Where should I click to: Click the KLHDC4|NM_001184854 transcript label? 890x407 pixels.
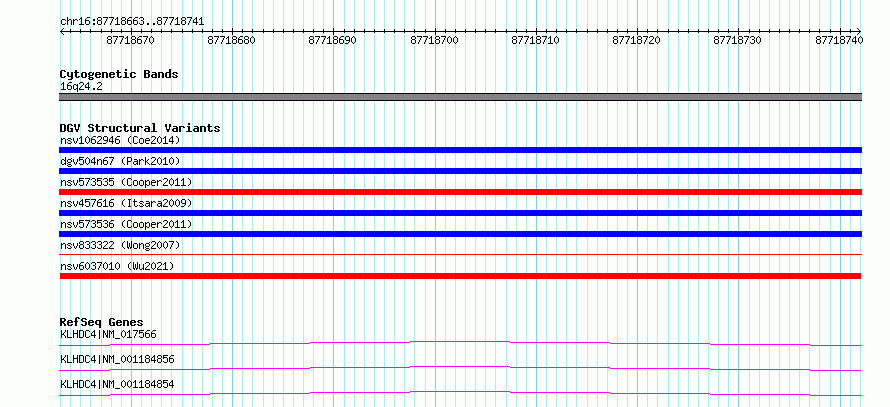coord(117,384)
